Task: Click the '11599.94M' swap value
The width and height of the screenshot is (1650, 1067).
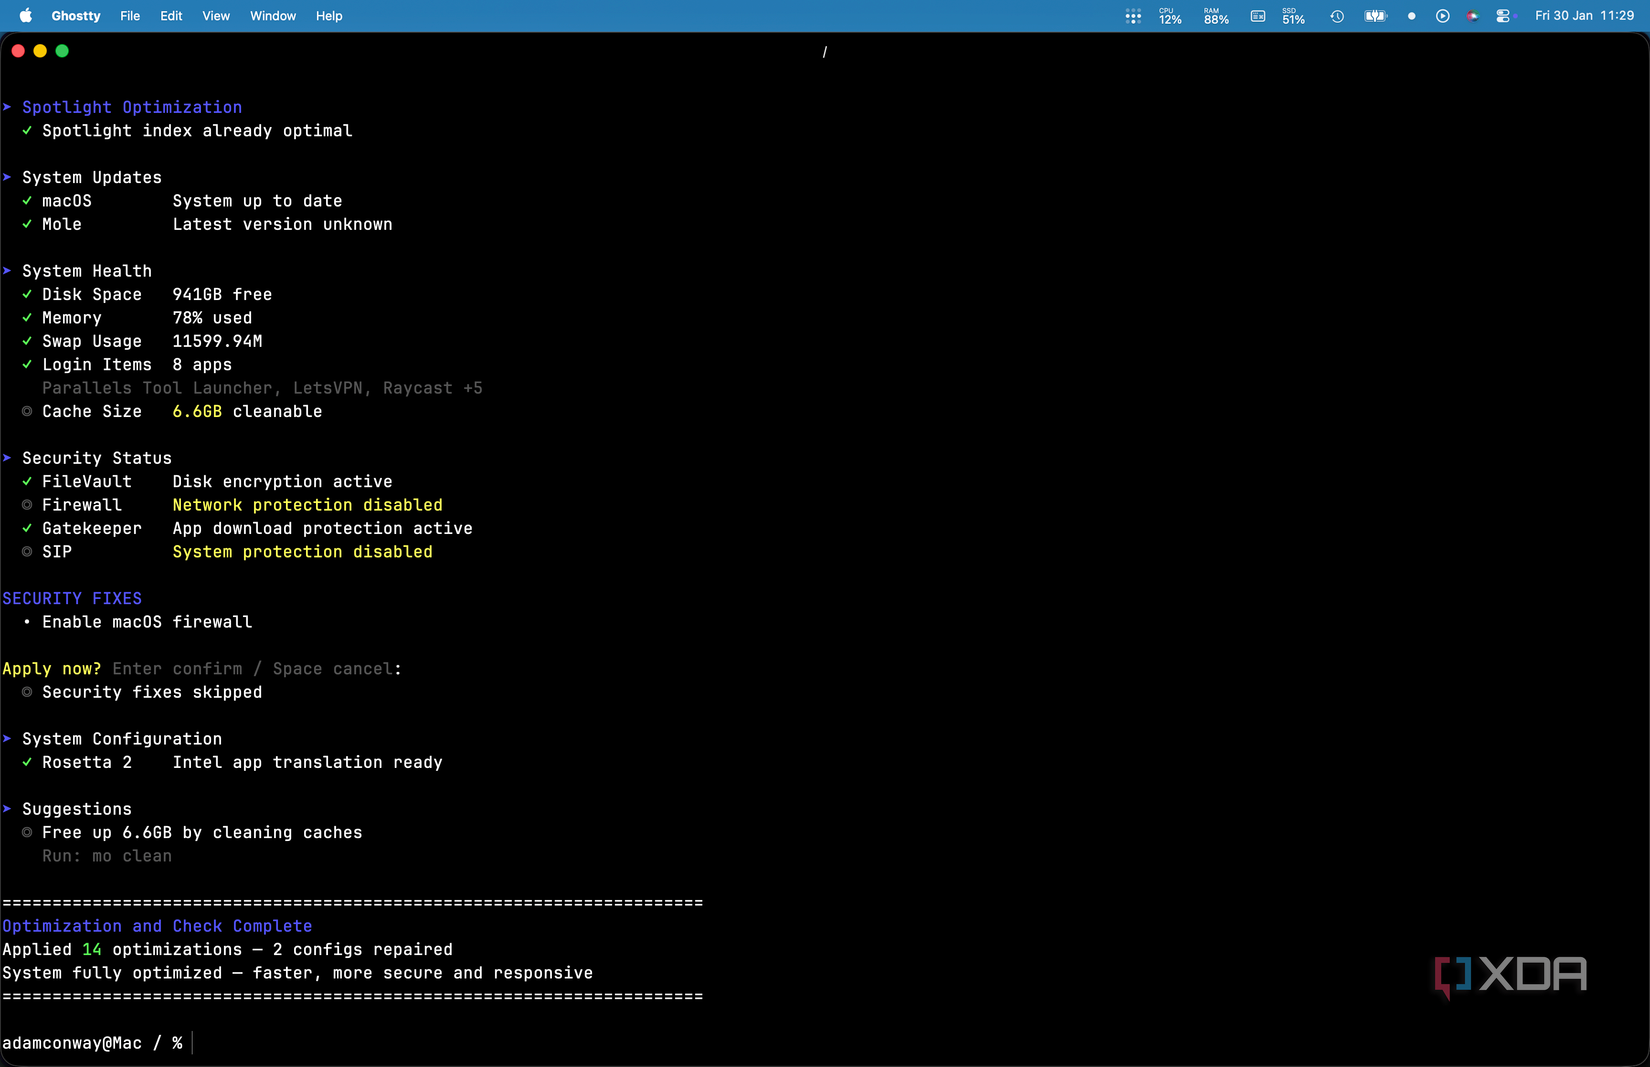Action: (217, 341)
